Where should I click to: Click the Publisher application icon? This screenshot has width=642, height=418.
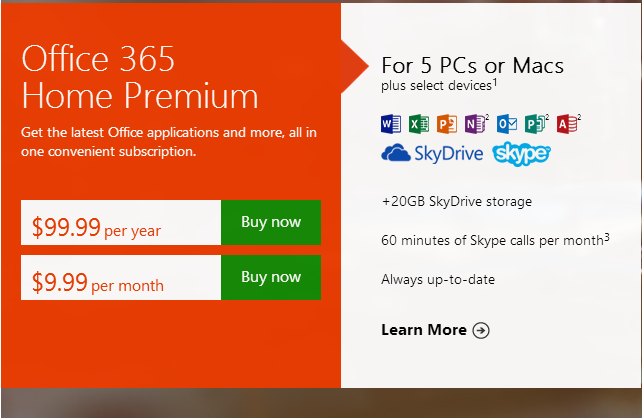click(x=535, y=124)
